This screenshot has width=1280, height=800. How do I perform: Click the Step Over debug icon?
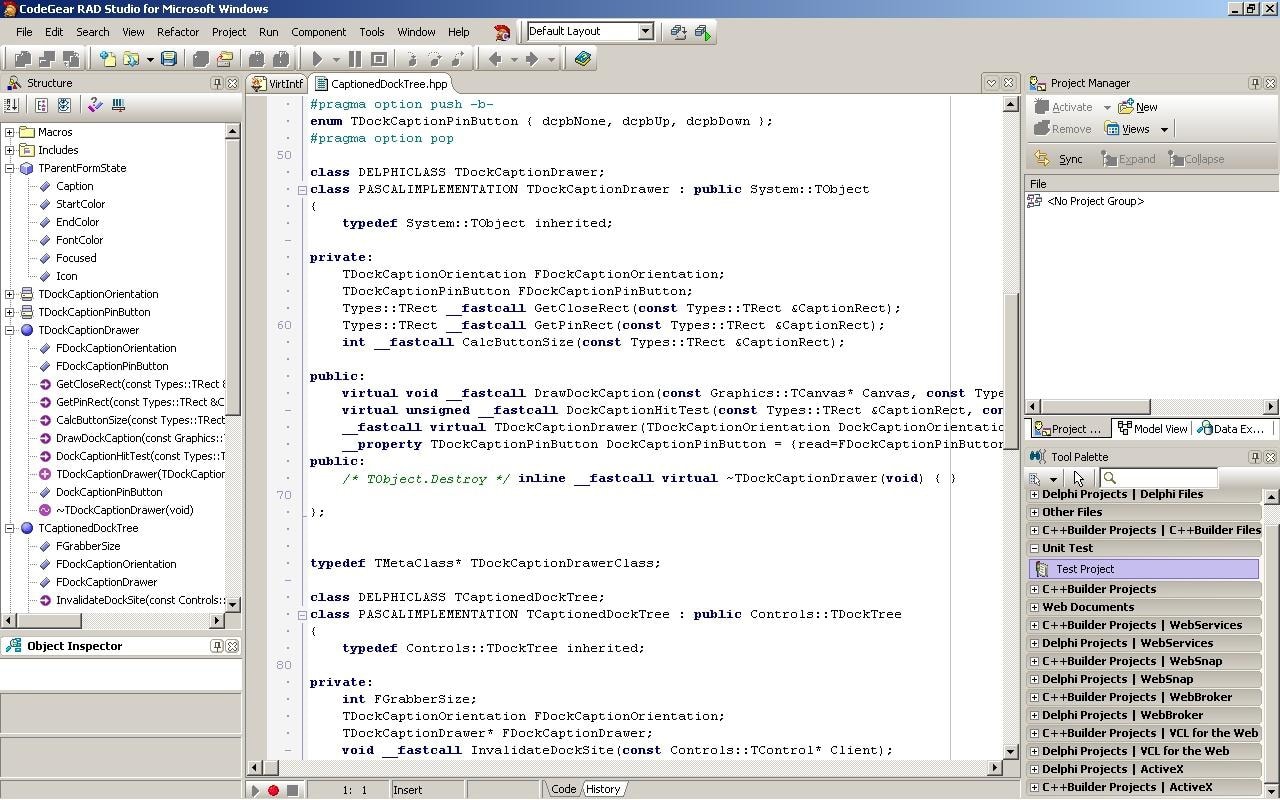tap(435, 59)
